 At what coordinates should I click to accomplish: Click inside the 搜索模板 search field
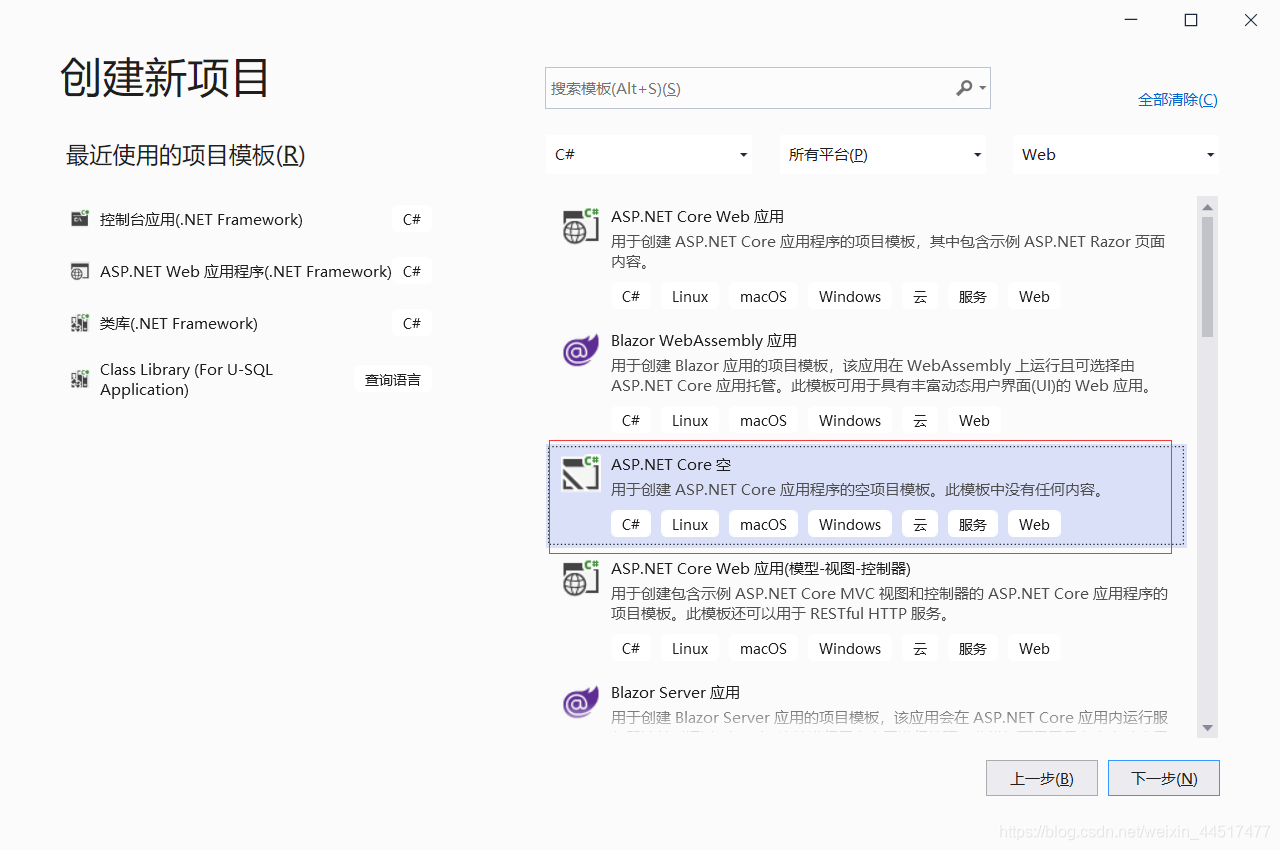tap(740, 88)
